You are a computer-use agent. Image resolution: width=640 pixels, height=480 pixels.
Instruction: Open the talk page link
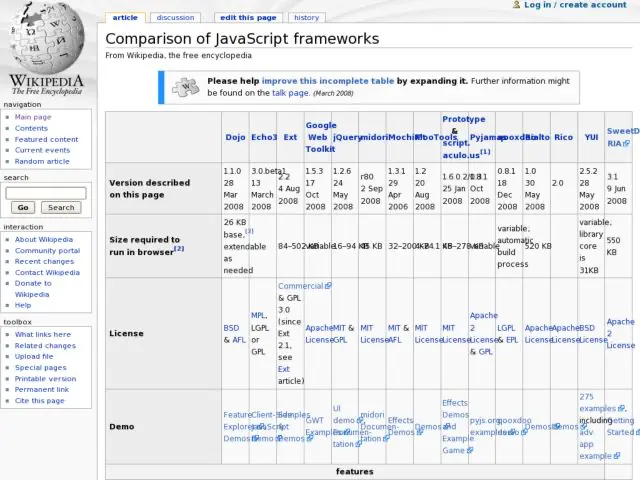pos(290,93)
